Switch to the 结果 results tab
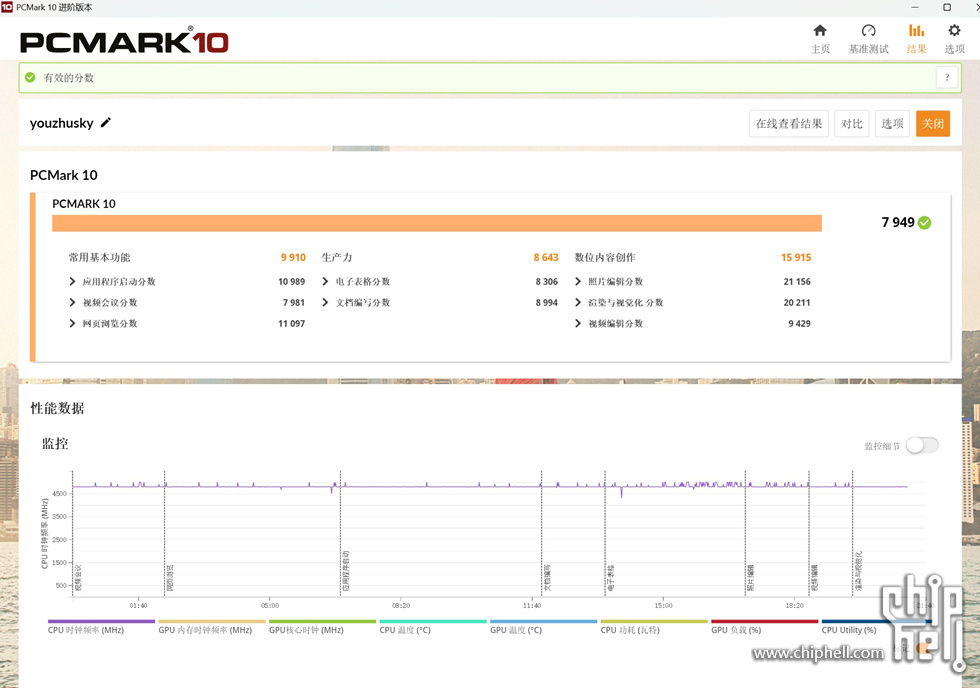Viewport: 980px width, 688px height. click(916, 39)
